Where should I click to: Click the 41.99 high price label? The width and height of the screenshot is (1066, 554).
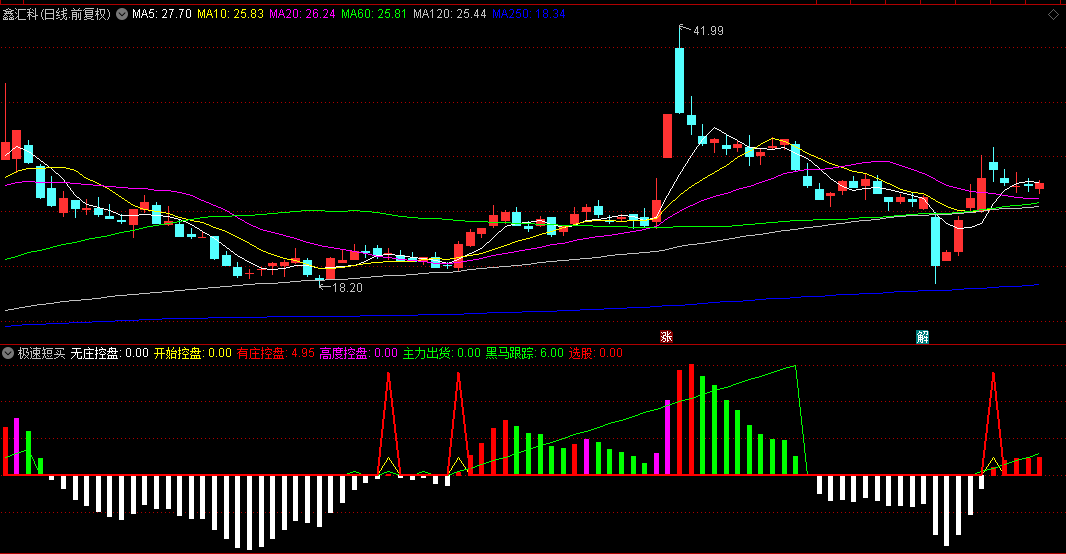(x=708, y=31)
